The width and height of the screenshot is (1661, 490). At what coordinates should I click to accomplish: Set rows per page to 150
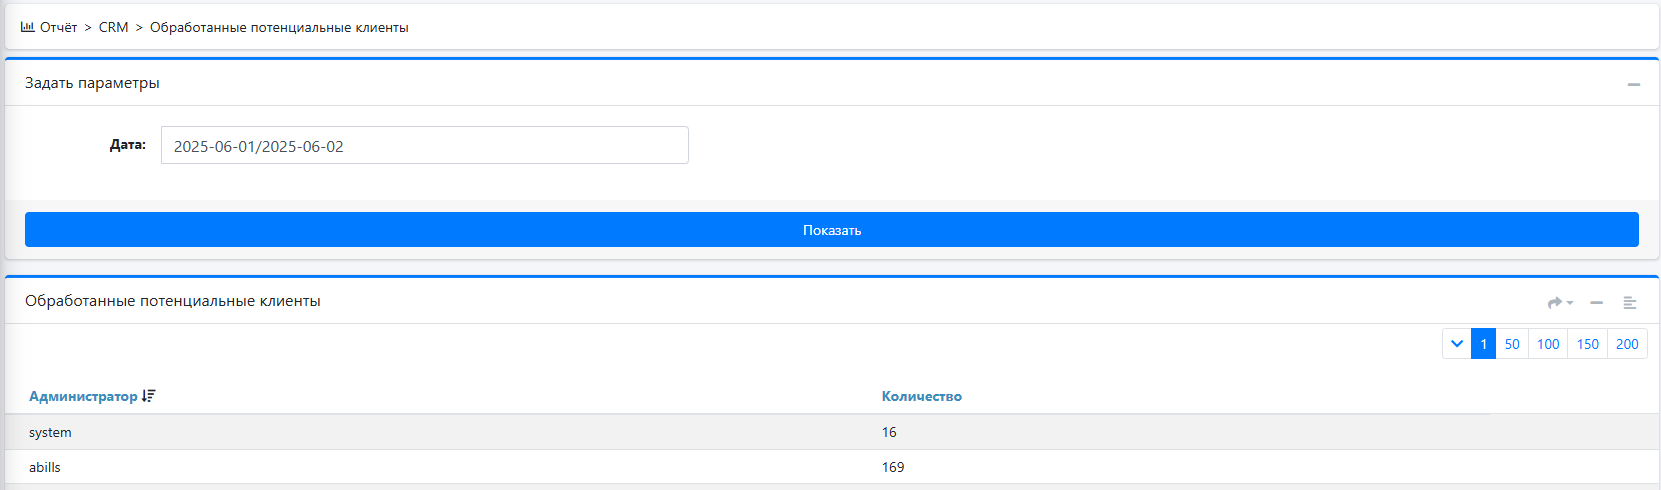pyautogui.click(x=1588, y=344)
